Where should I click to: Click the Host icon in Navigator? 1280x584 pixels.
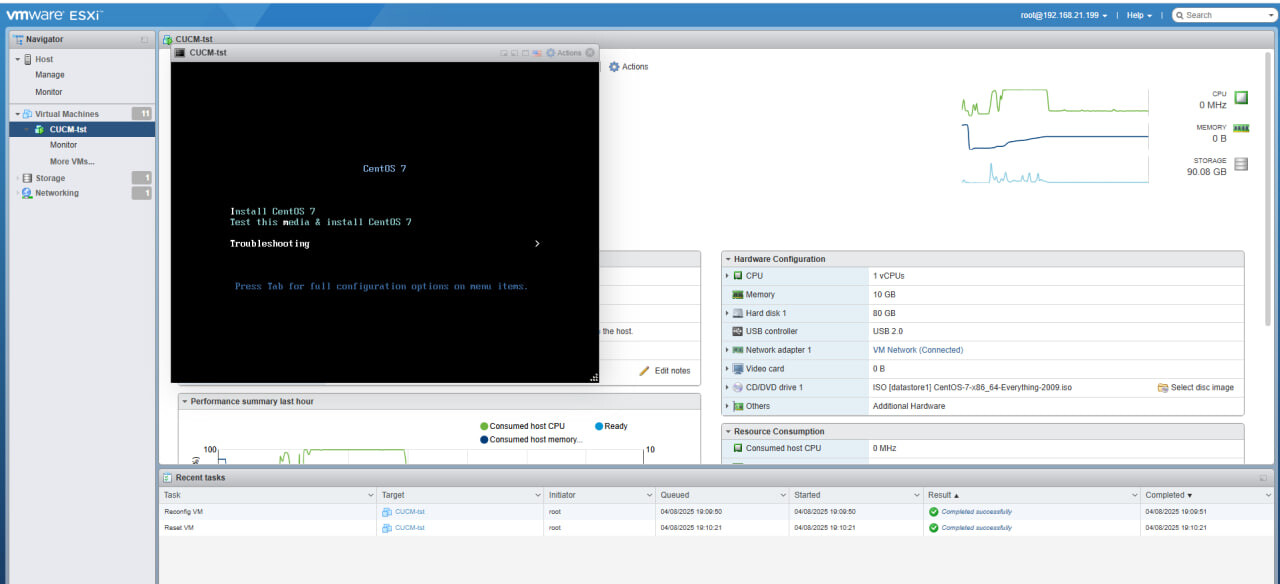coord(28,59)
